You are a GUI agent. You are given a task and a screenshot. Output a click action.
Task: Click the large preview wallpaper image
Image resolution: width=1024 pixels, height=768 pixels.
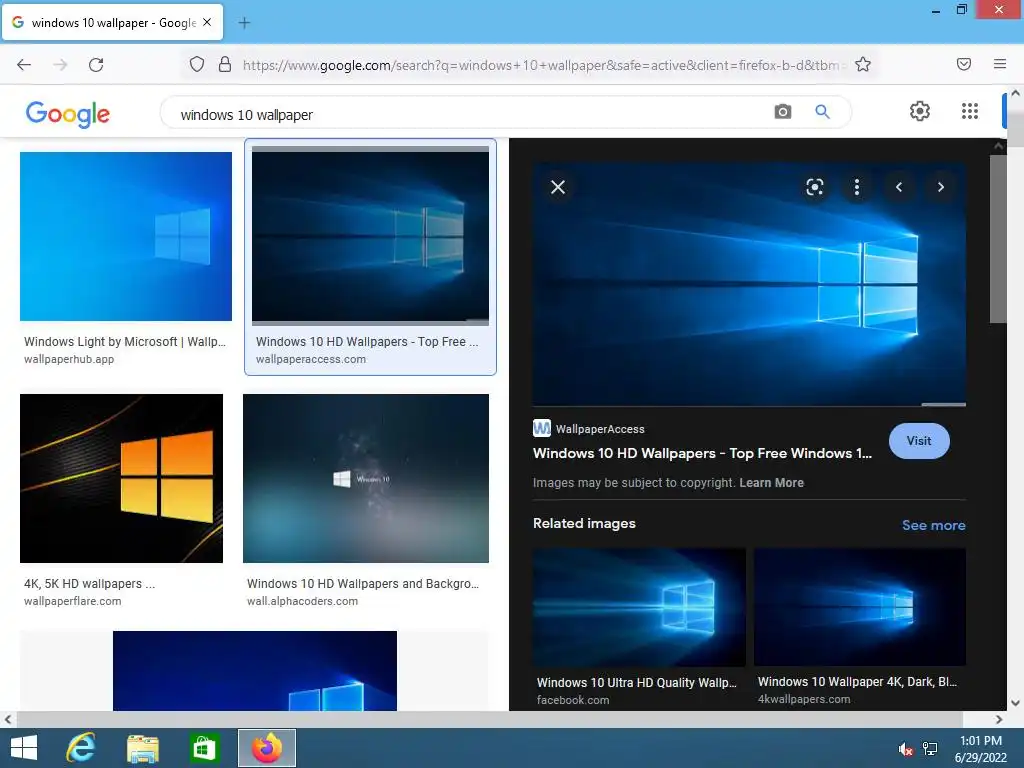click(x=749, y=284)
